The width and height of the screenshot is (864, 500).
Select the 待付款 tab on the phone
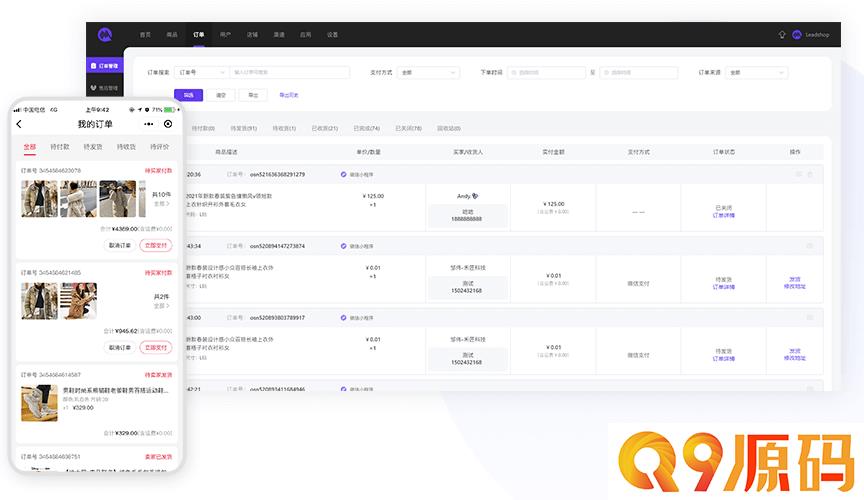click(x=60, y=147)
